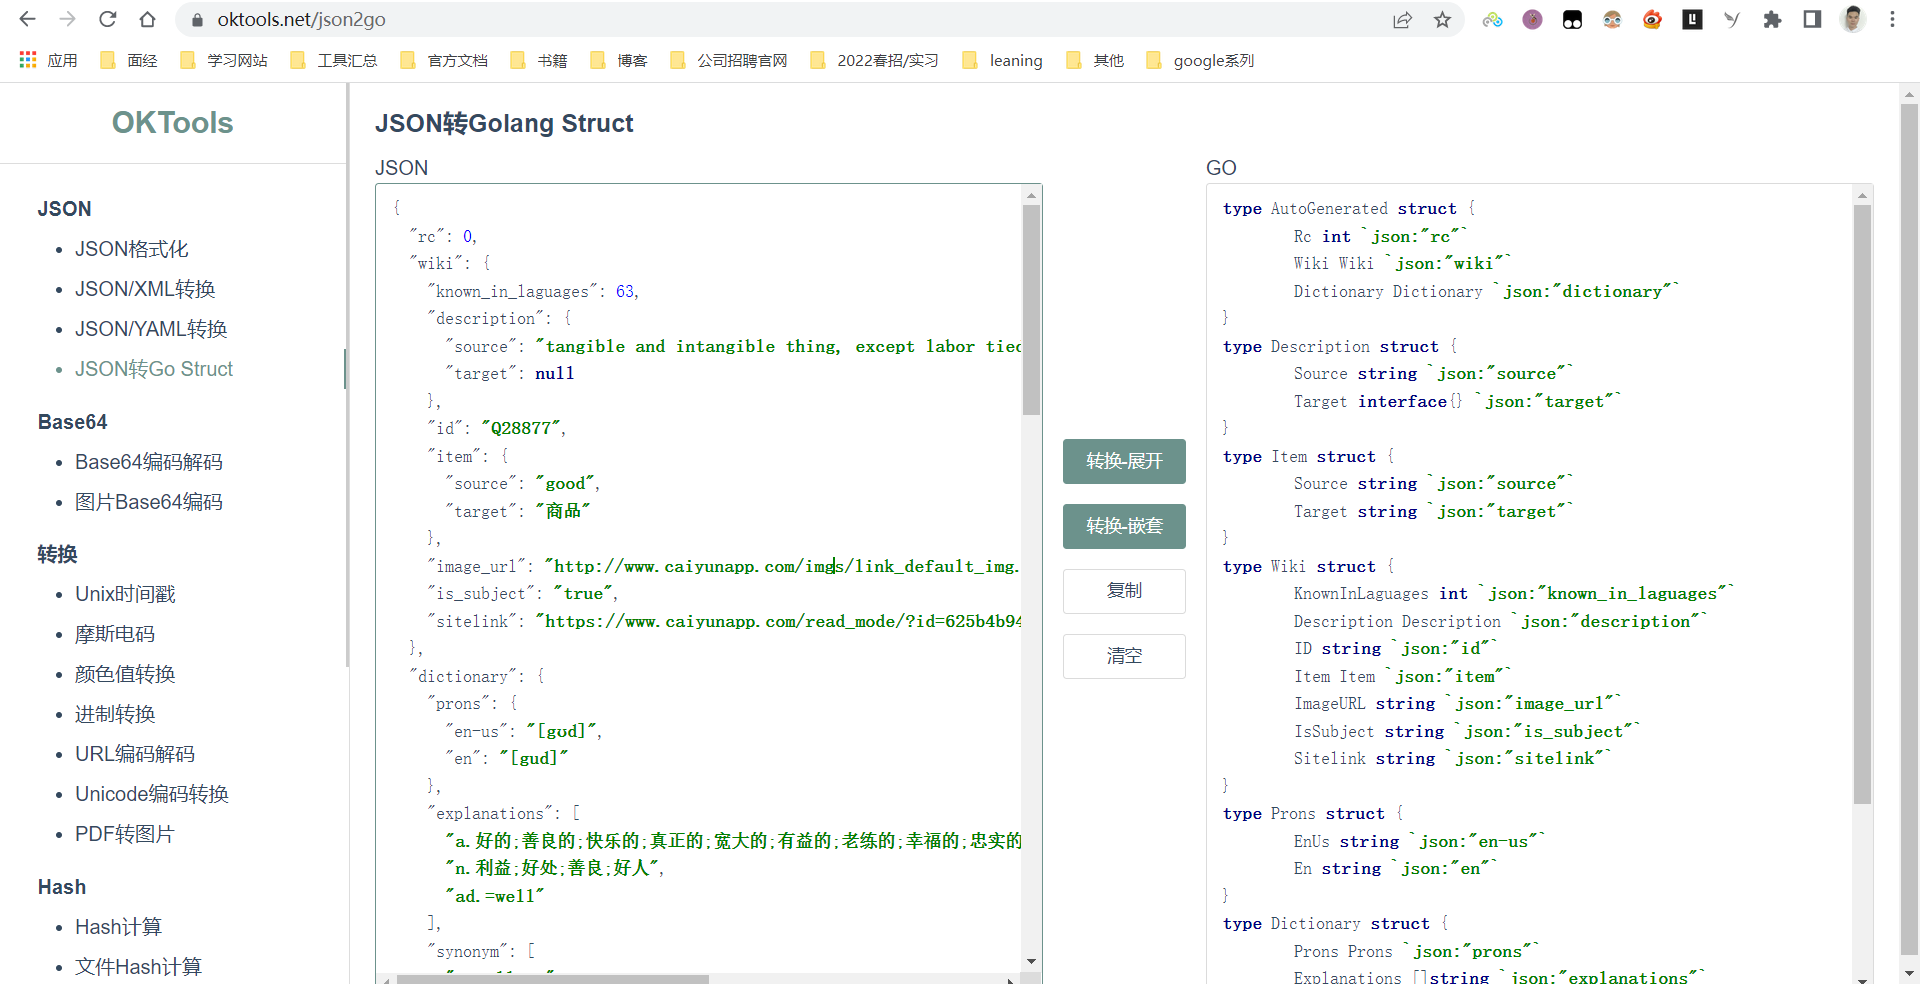The image size is (1920, 984).
Task: Click the OKTools logo
Action: click(x=172, y=123)
